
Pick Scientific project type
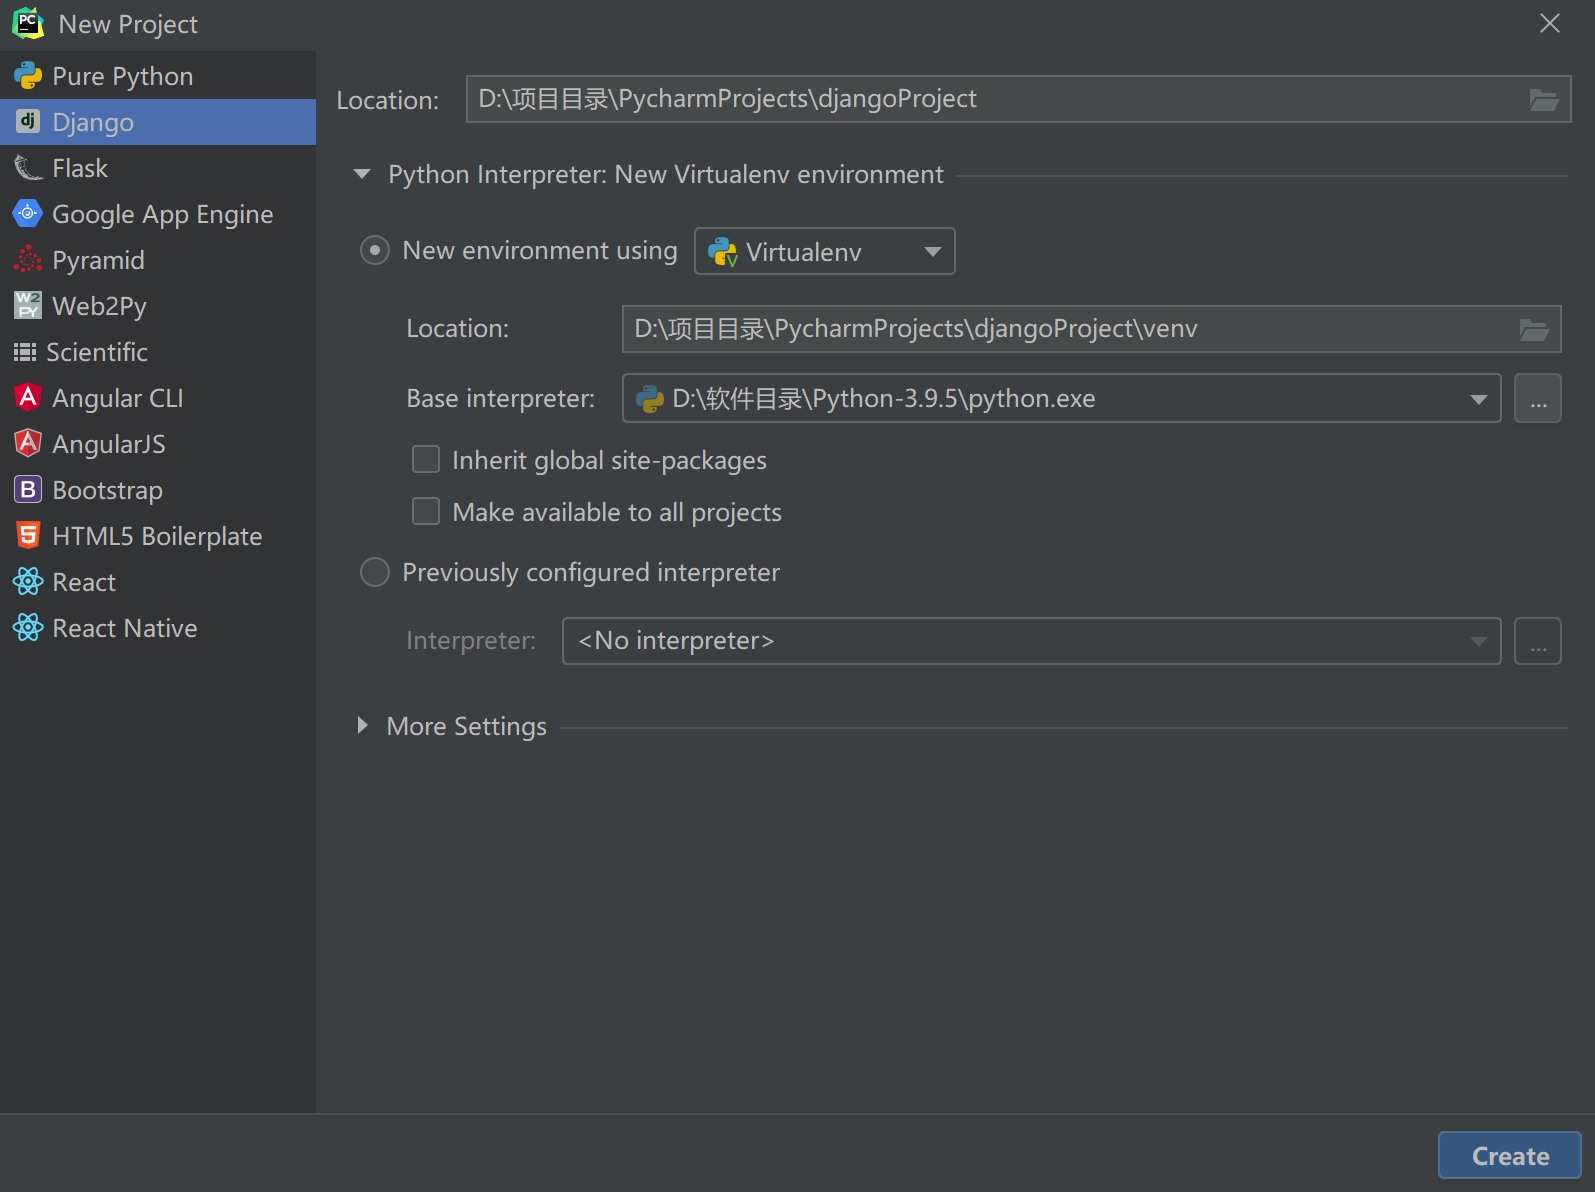(x=158, y=352)
